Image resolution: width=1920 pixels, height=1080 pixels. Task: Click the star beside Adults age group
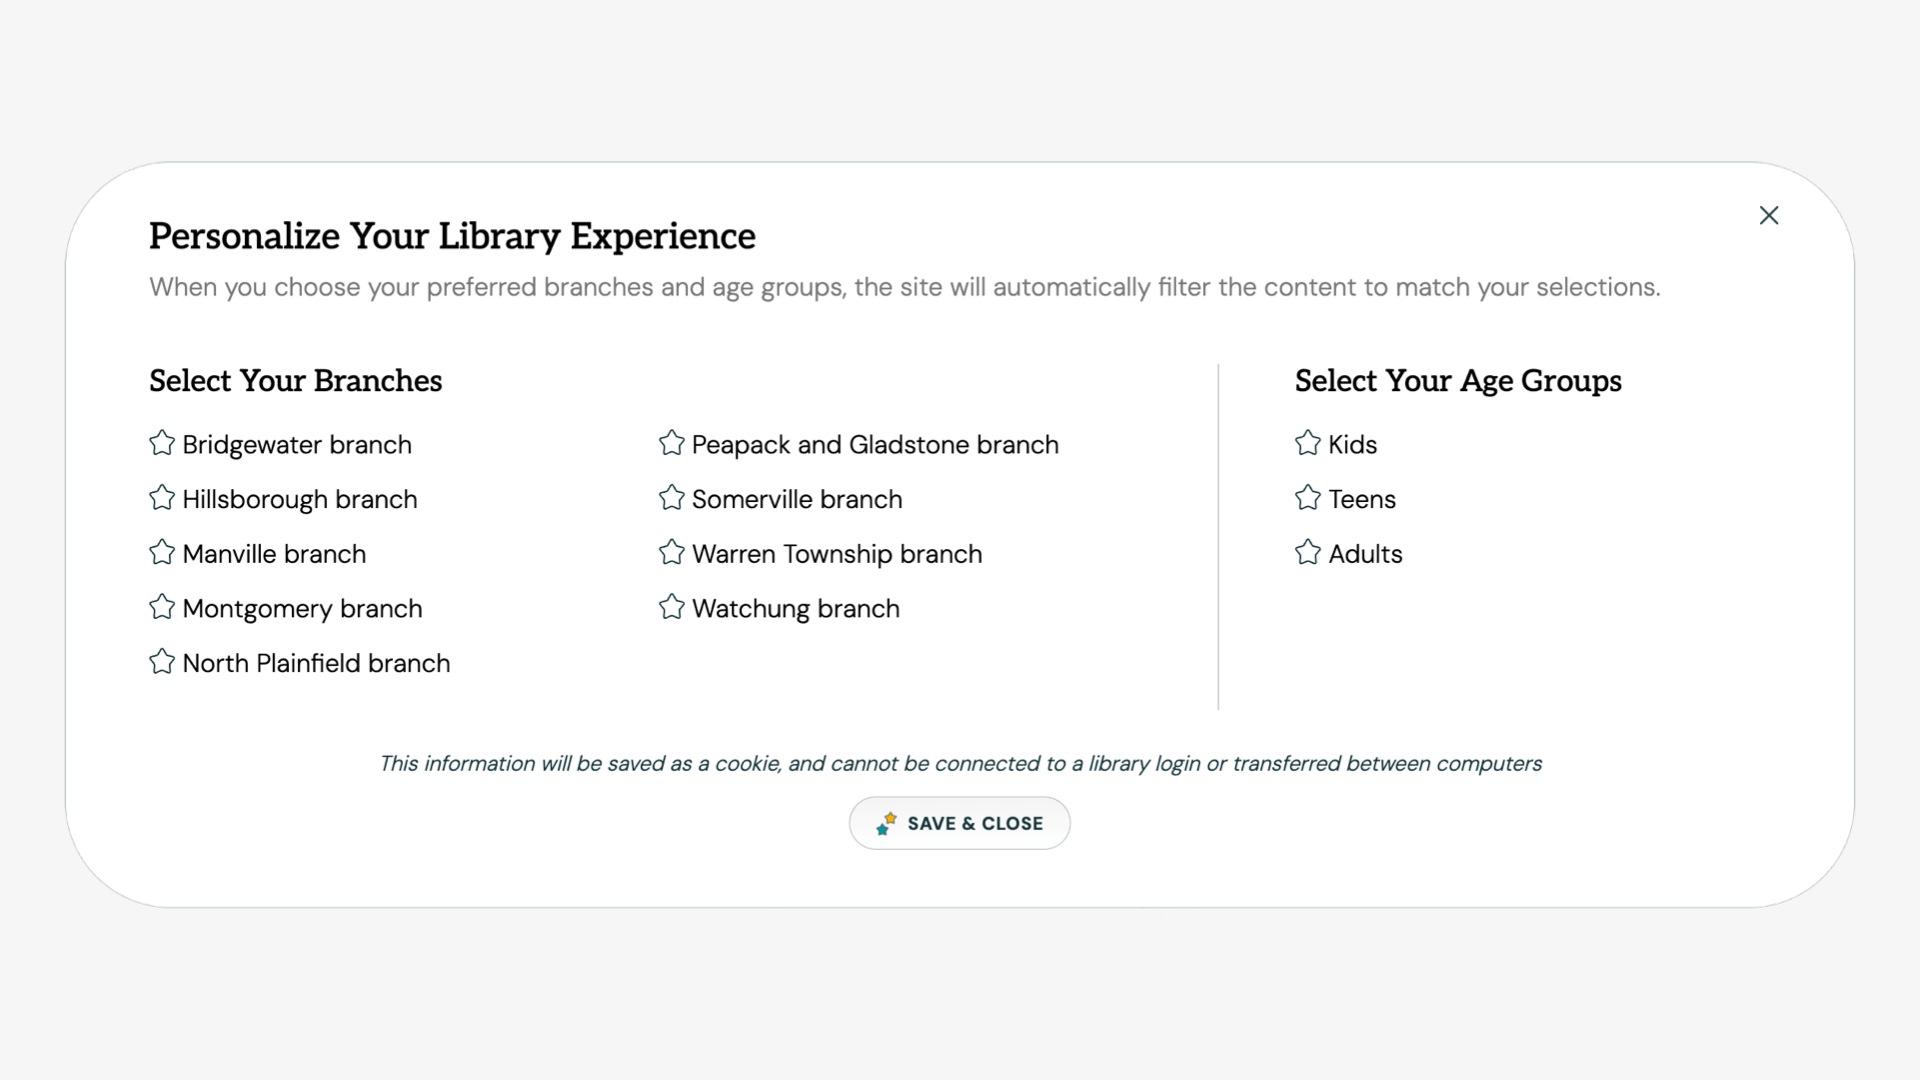(x=1308, y=553)
